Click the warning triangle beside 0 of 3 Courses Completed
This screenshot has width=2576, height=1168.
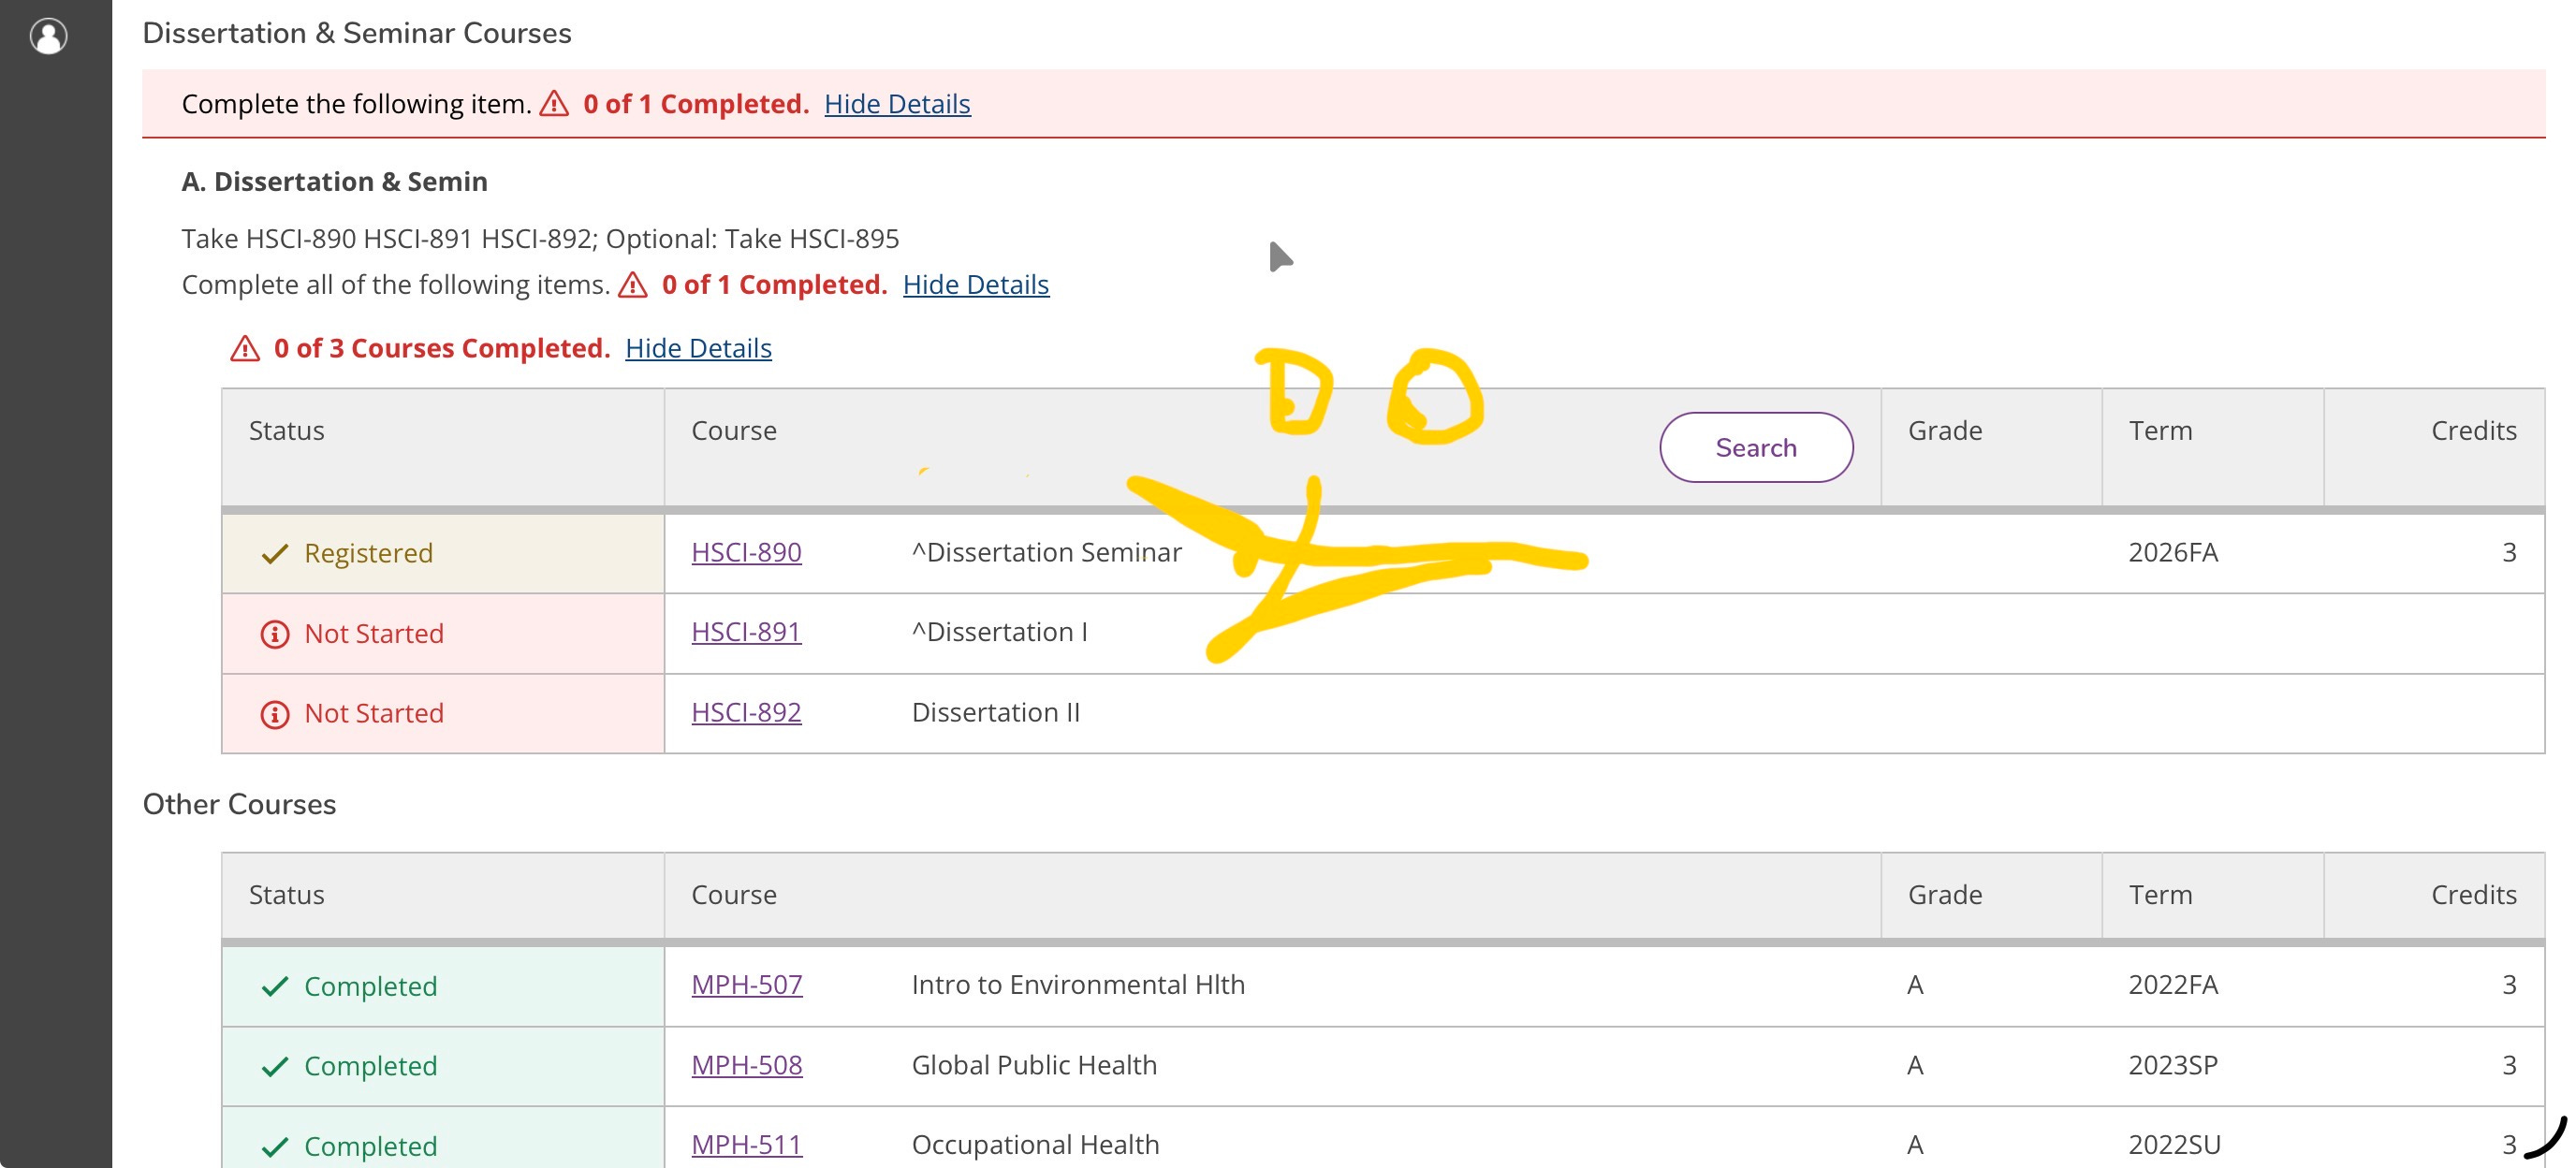245,348
